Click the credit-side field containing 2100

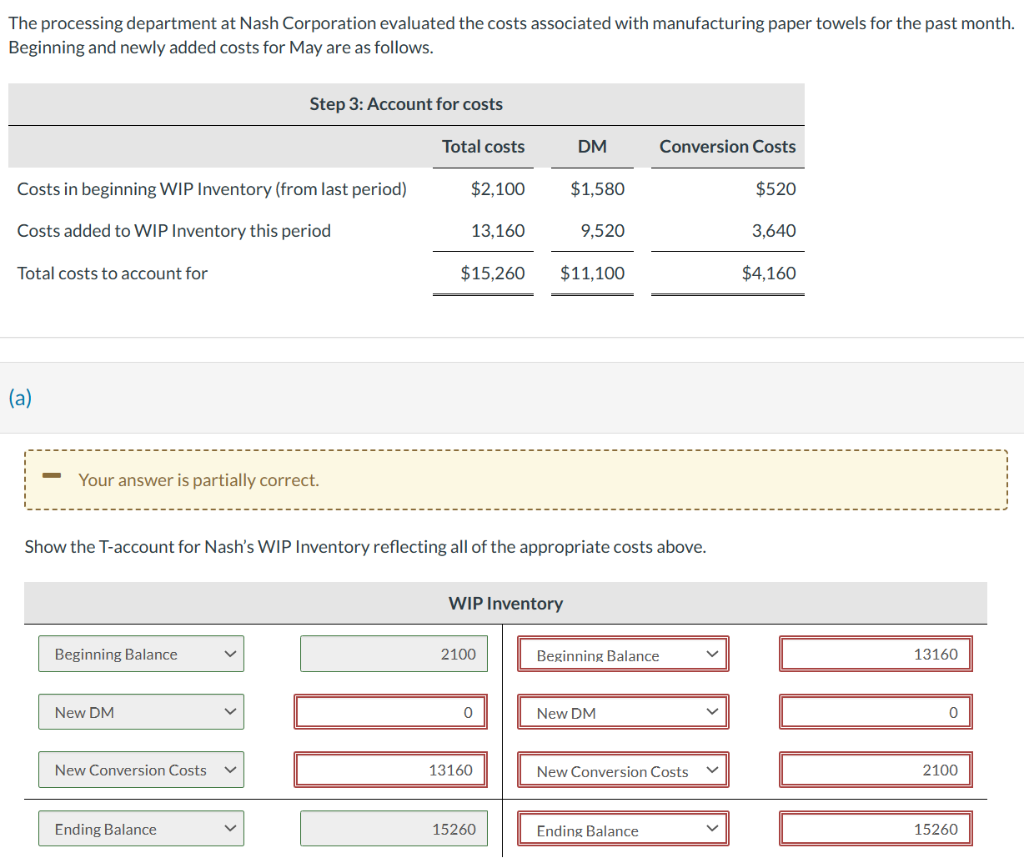point(876,770)
